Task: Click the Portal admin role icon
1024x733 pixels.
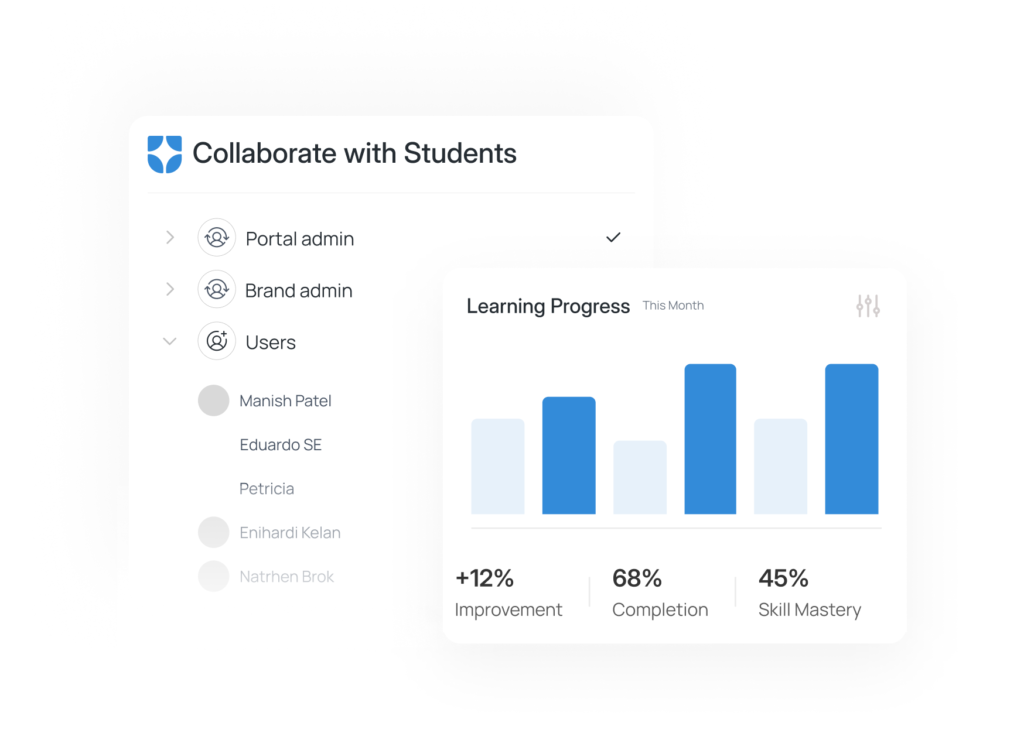Action: pos(216,238)
